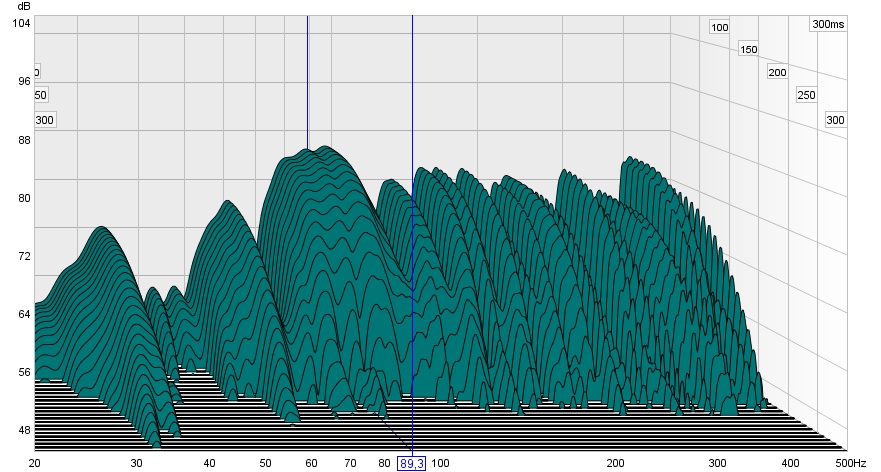881x472 pixels.
Task: Click the 70 label on the frequency axis
Action: click(350, 464)
